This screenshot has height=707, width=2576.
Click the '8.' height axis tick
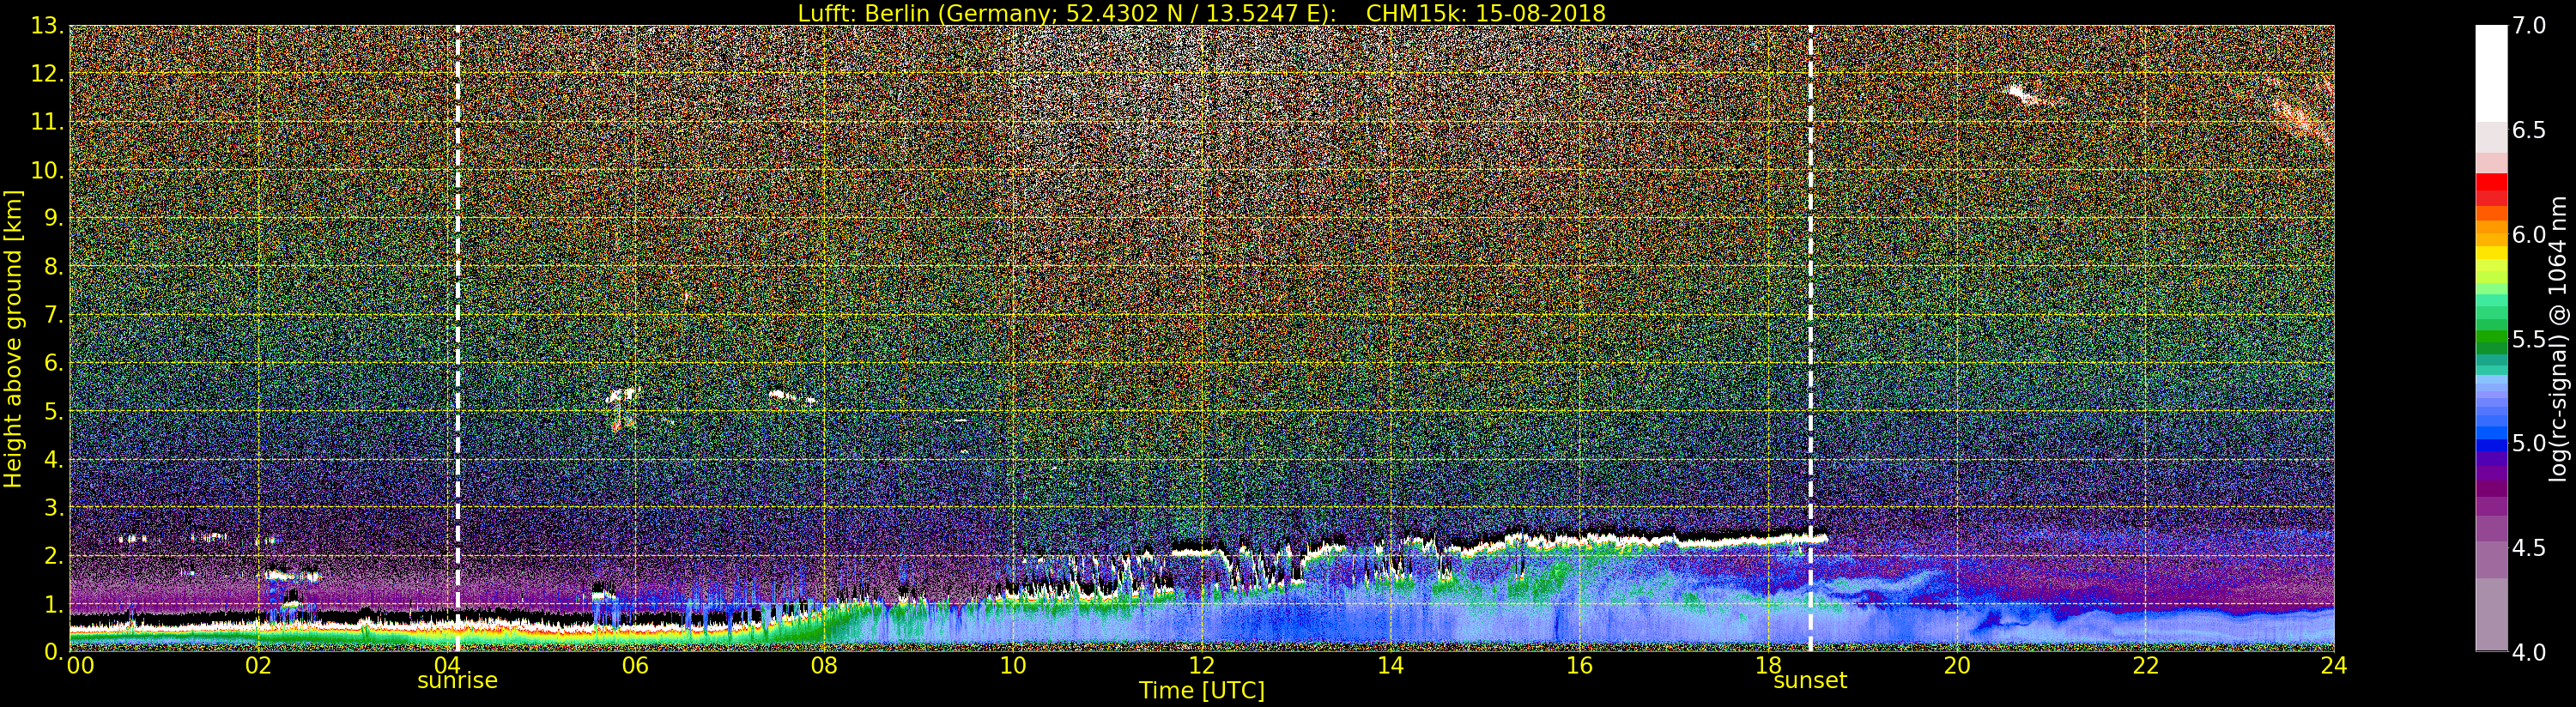[53, 267]
